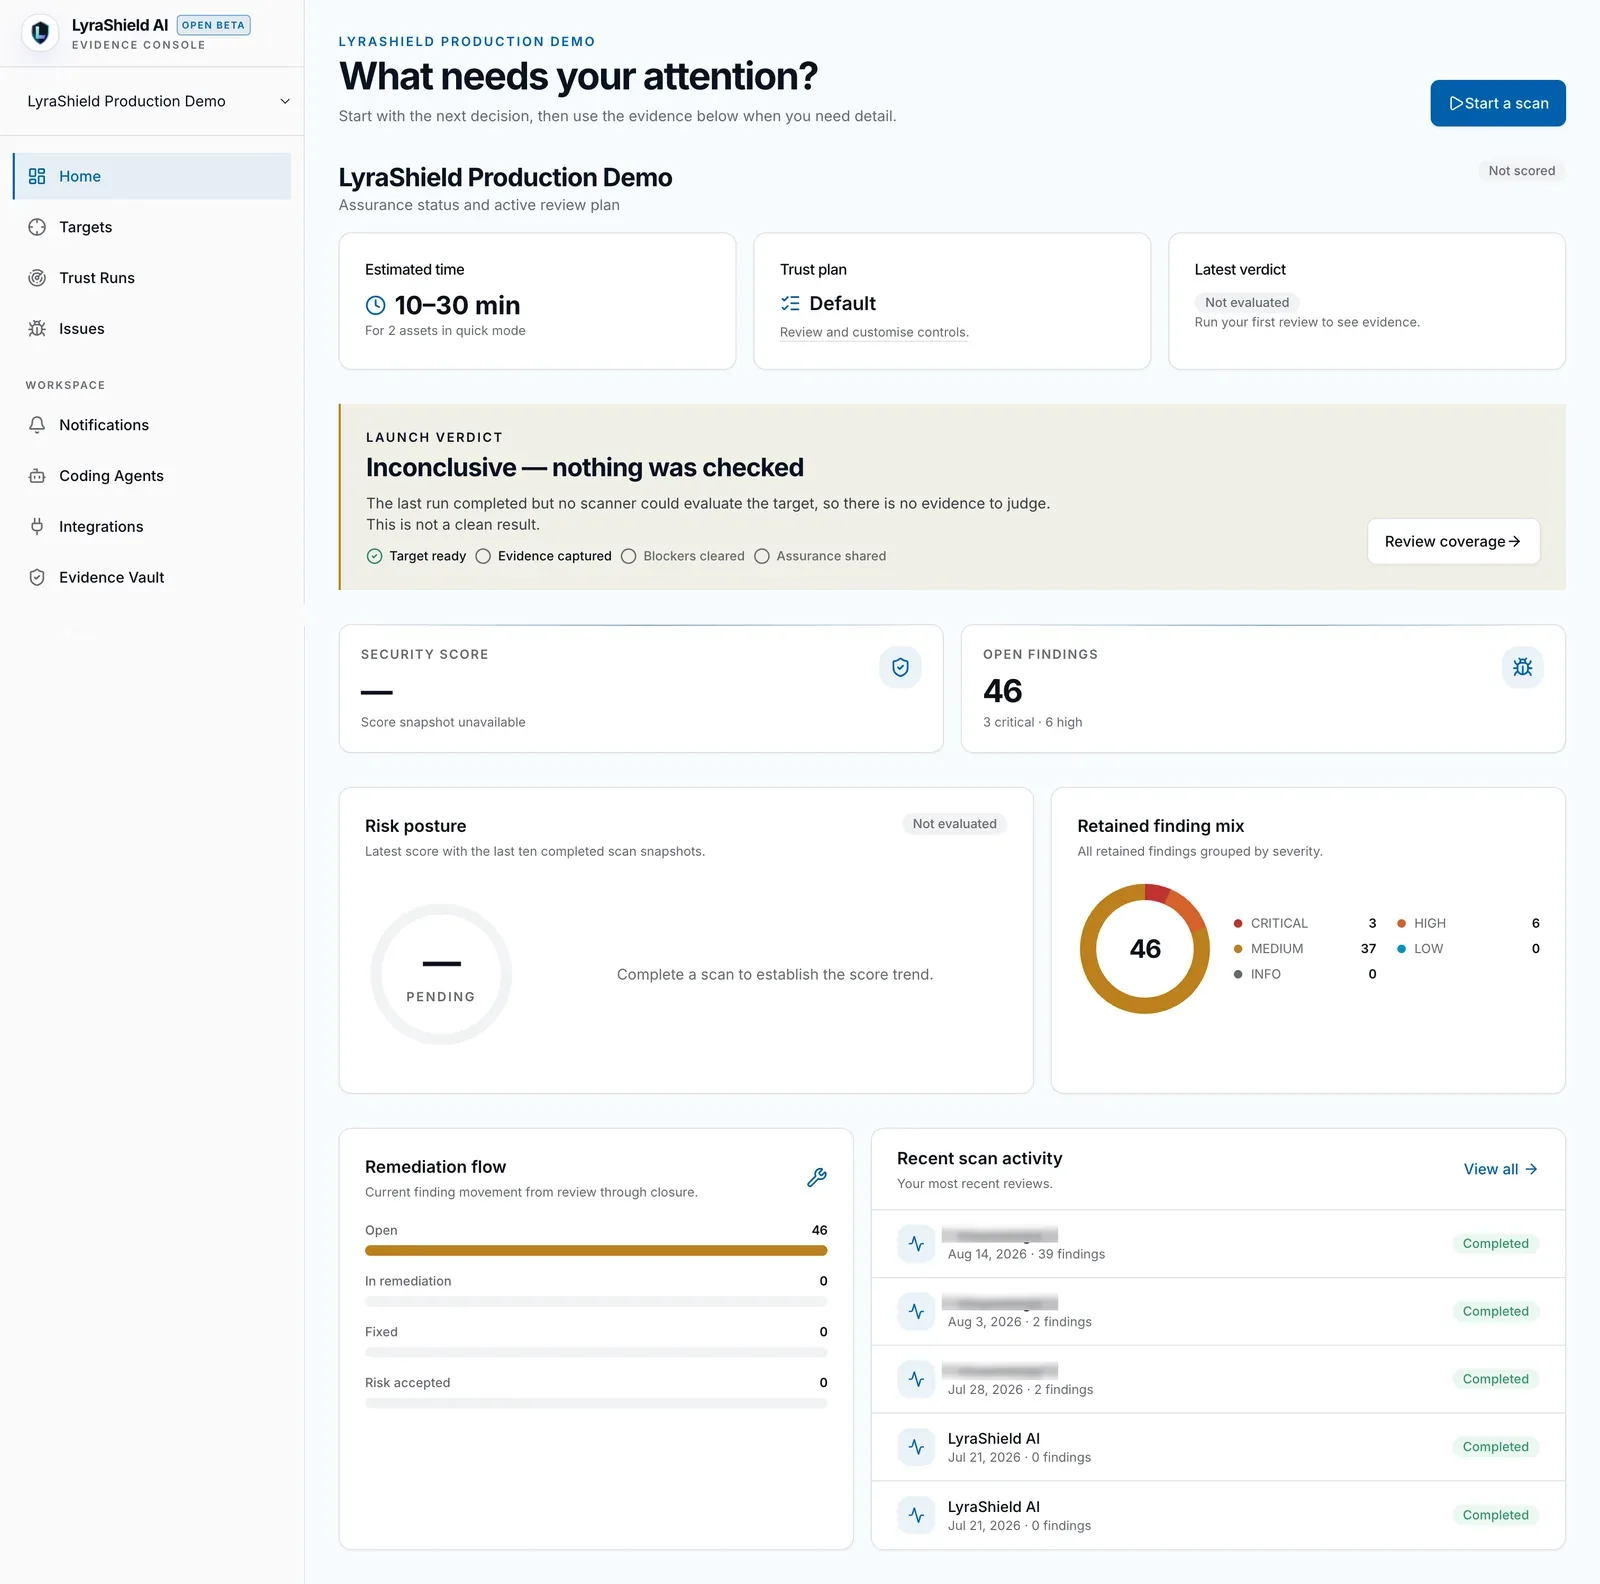Screen dimensions: 1600x1584
Task: Click the Not evaluated badge in Risk posture
Action: 955,824
